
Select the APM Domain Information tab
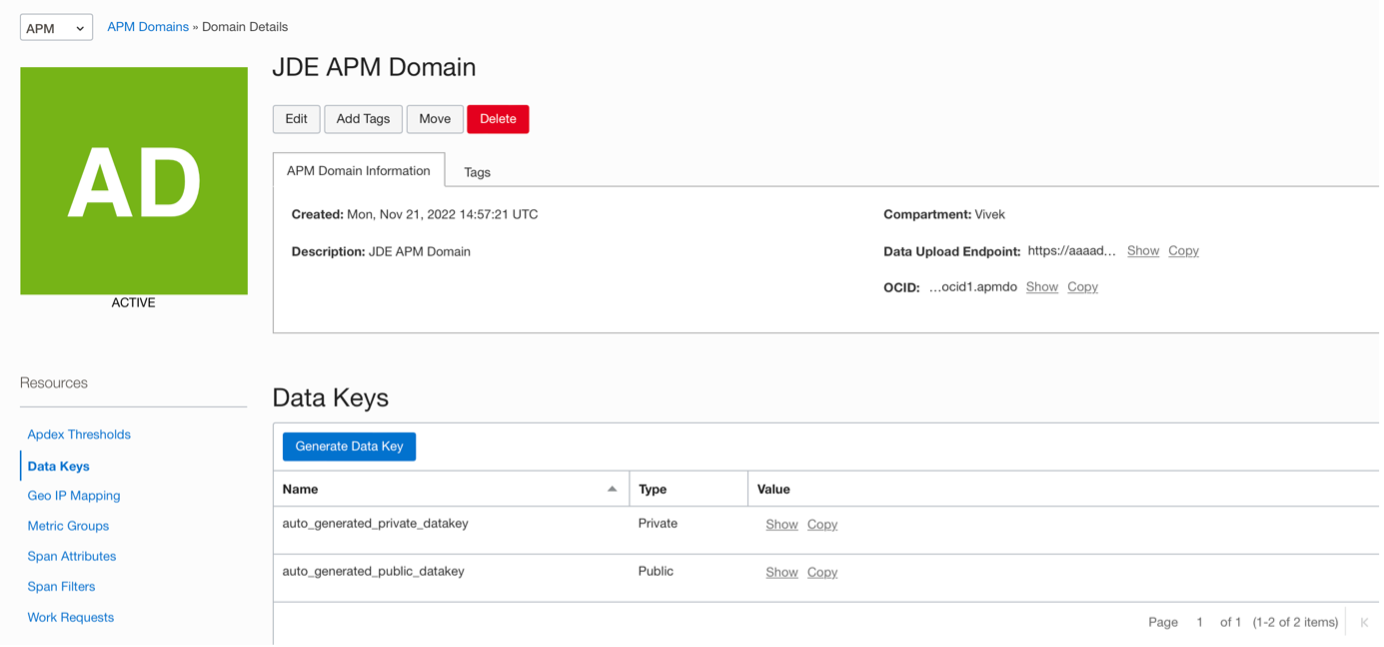point(358,171)
